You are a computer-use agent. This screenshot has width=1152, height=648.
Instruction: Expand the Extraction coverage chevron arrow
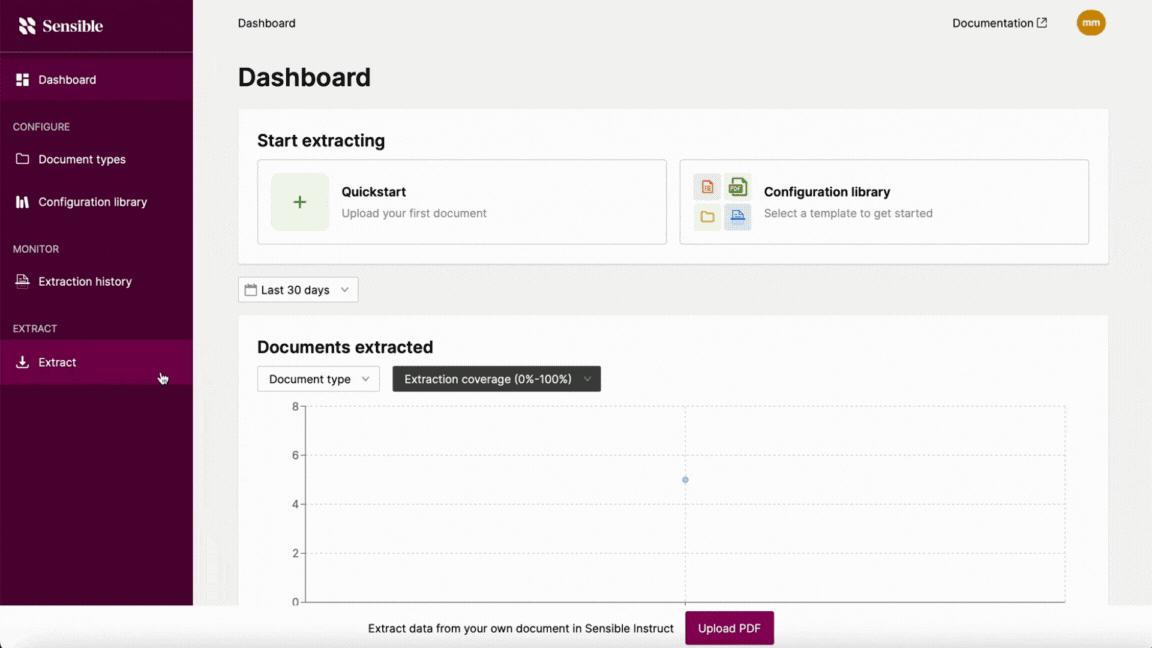click(x=587, y=379)
